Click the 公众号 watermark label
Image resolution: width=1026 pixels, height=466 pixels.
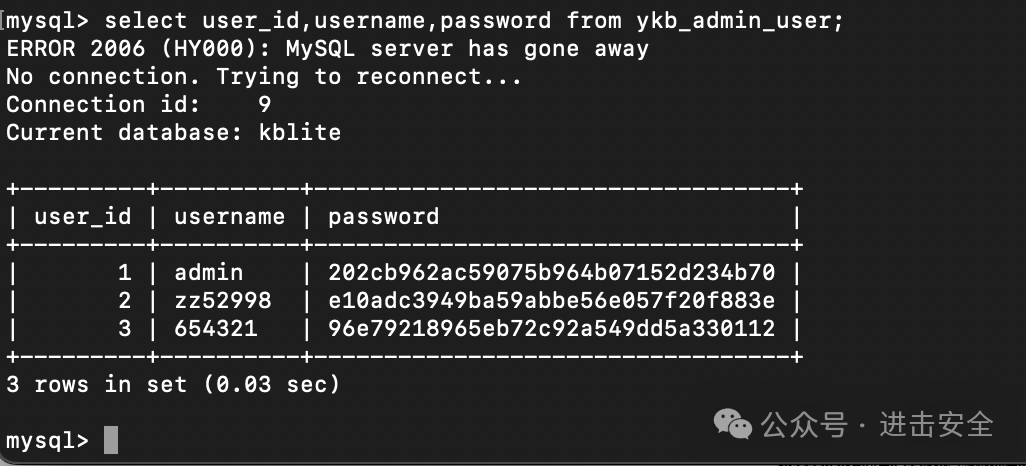804,425
